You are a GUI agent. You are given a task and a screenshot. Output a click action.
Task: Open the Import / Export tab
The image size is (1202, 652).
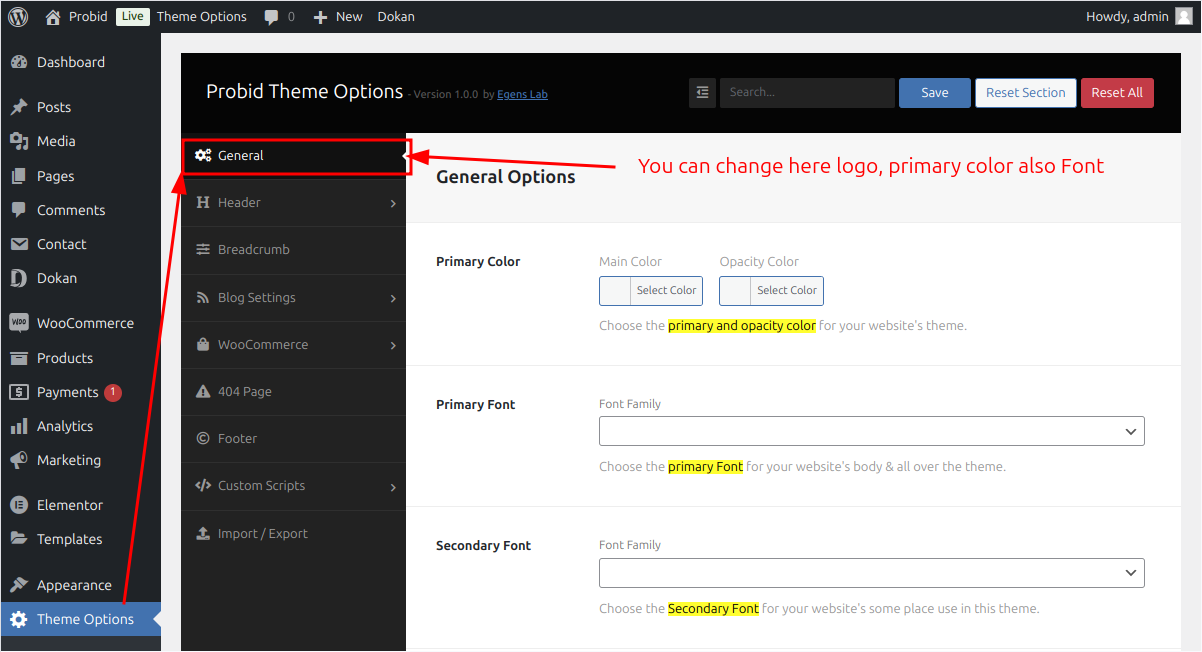294,534
